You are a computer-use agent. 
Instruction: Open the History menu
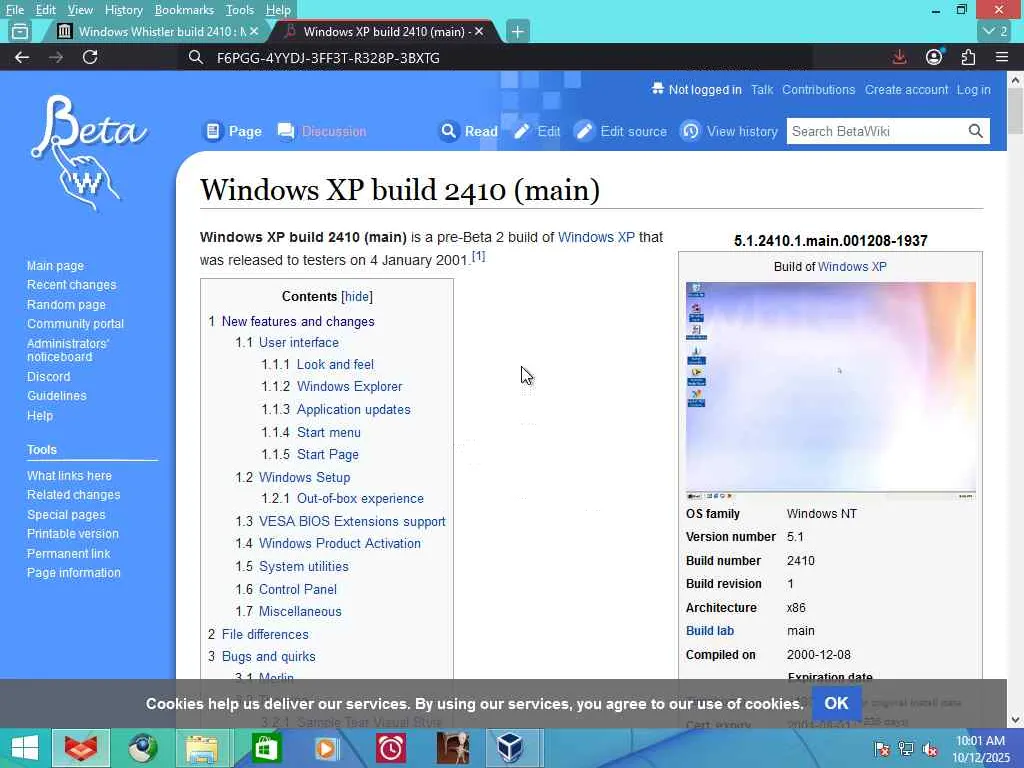click(x=123, y=10)
